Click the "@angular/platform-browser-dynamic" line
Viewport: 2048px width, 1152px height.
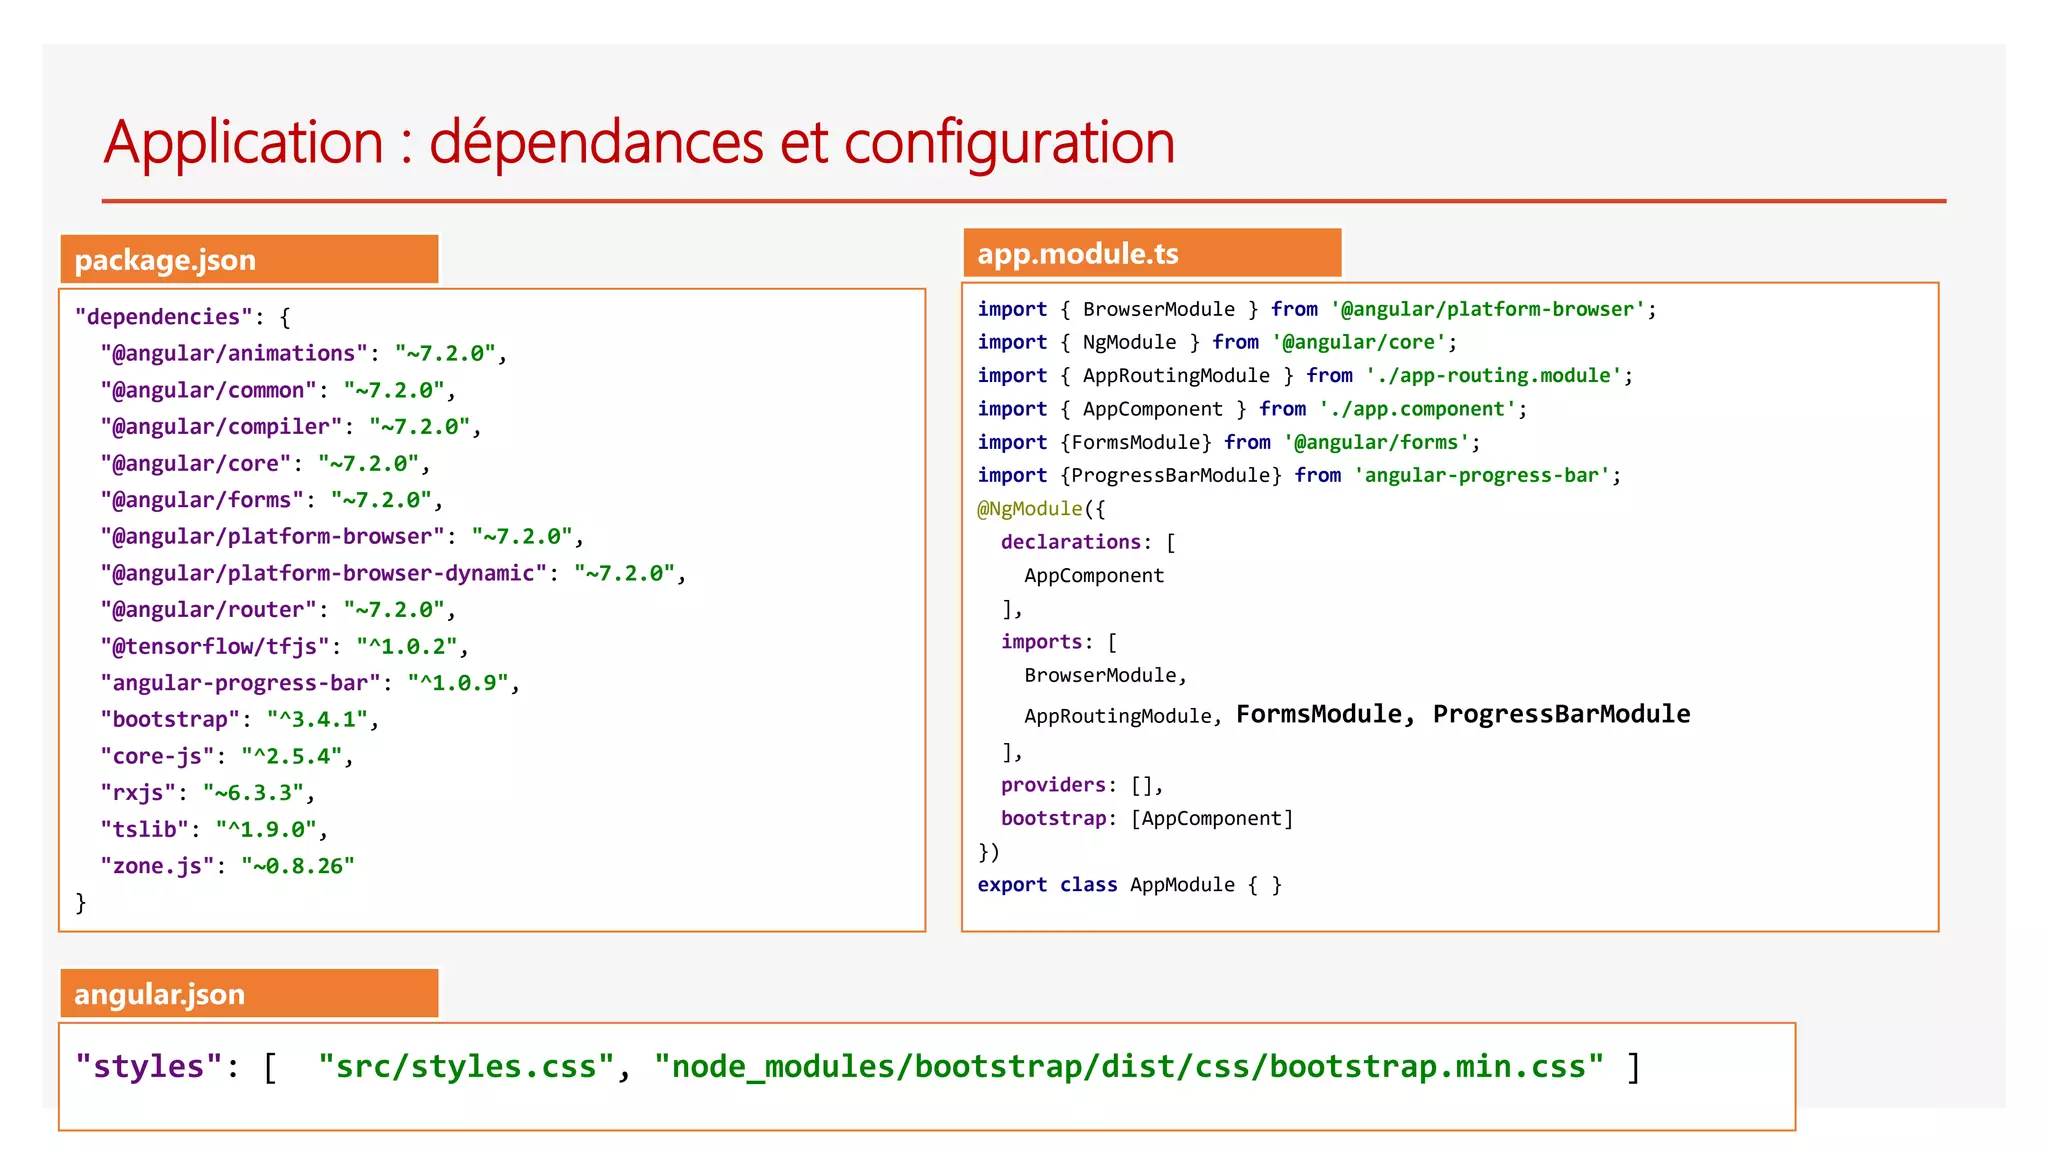click(x=393, y=573)
